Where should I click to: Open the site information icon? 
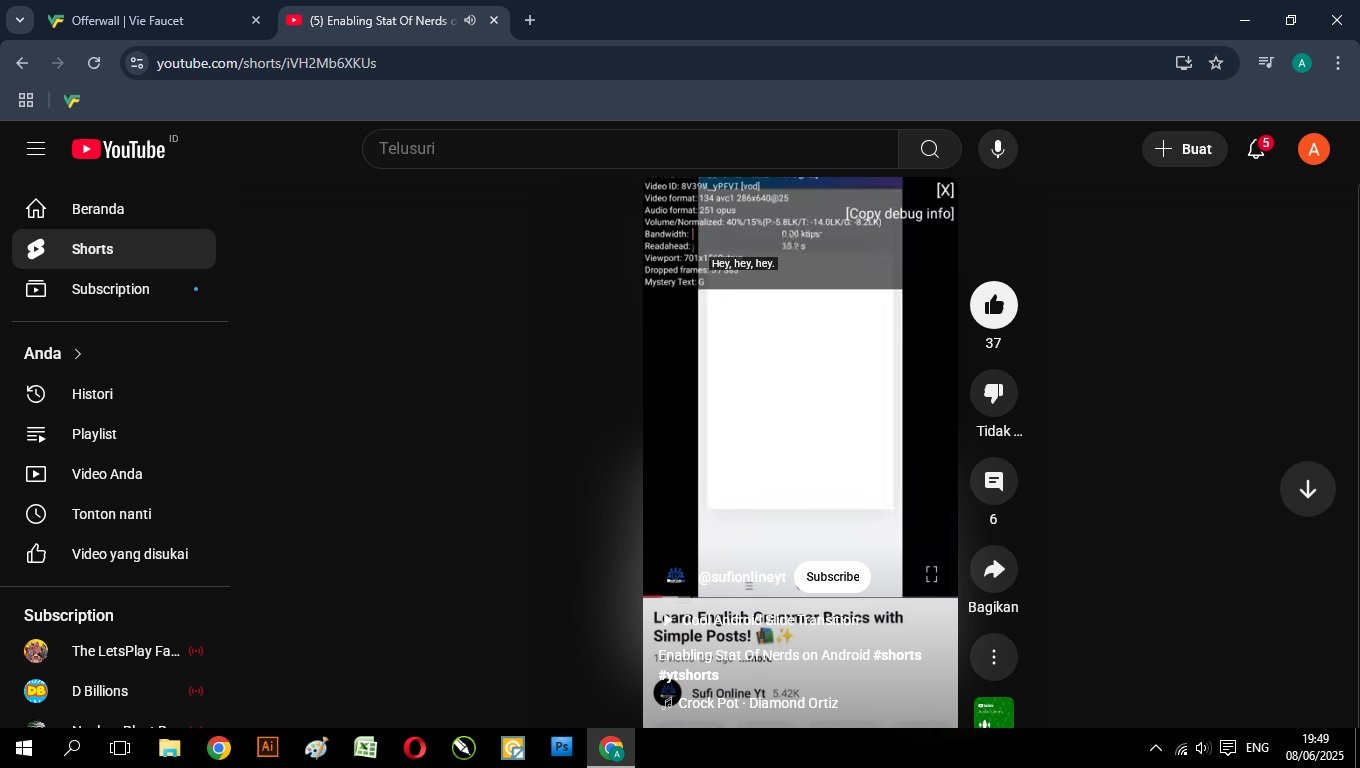pyautogui.click(x=137, y=63)
